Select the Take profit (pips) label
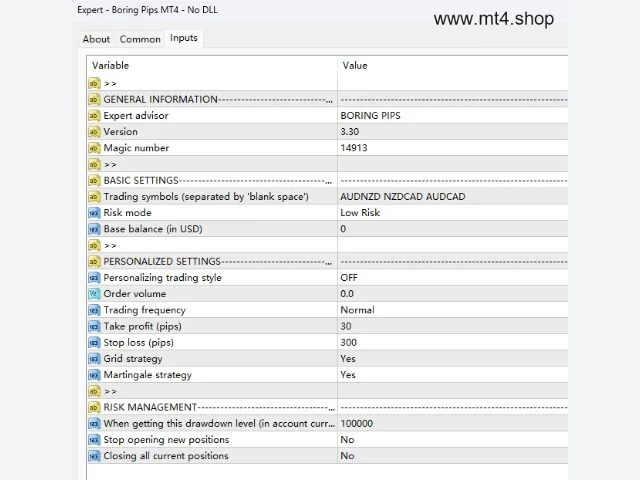640x480 pixels. (142, 326)
